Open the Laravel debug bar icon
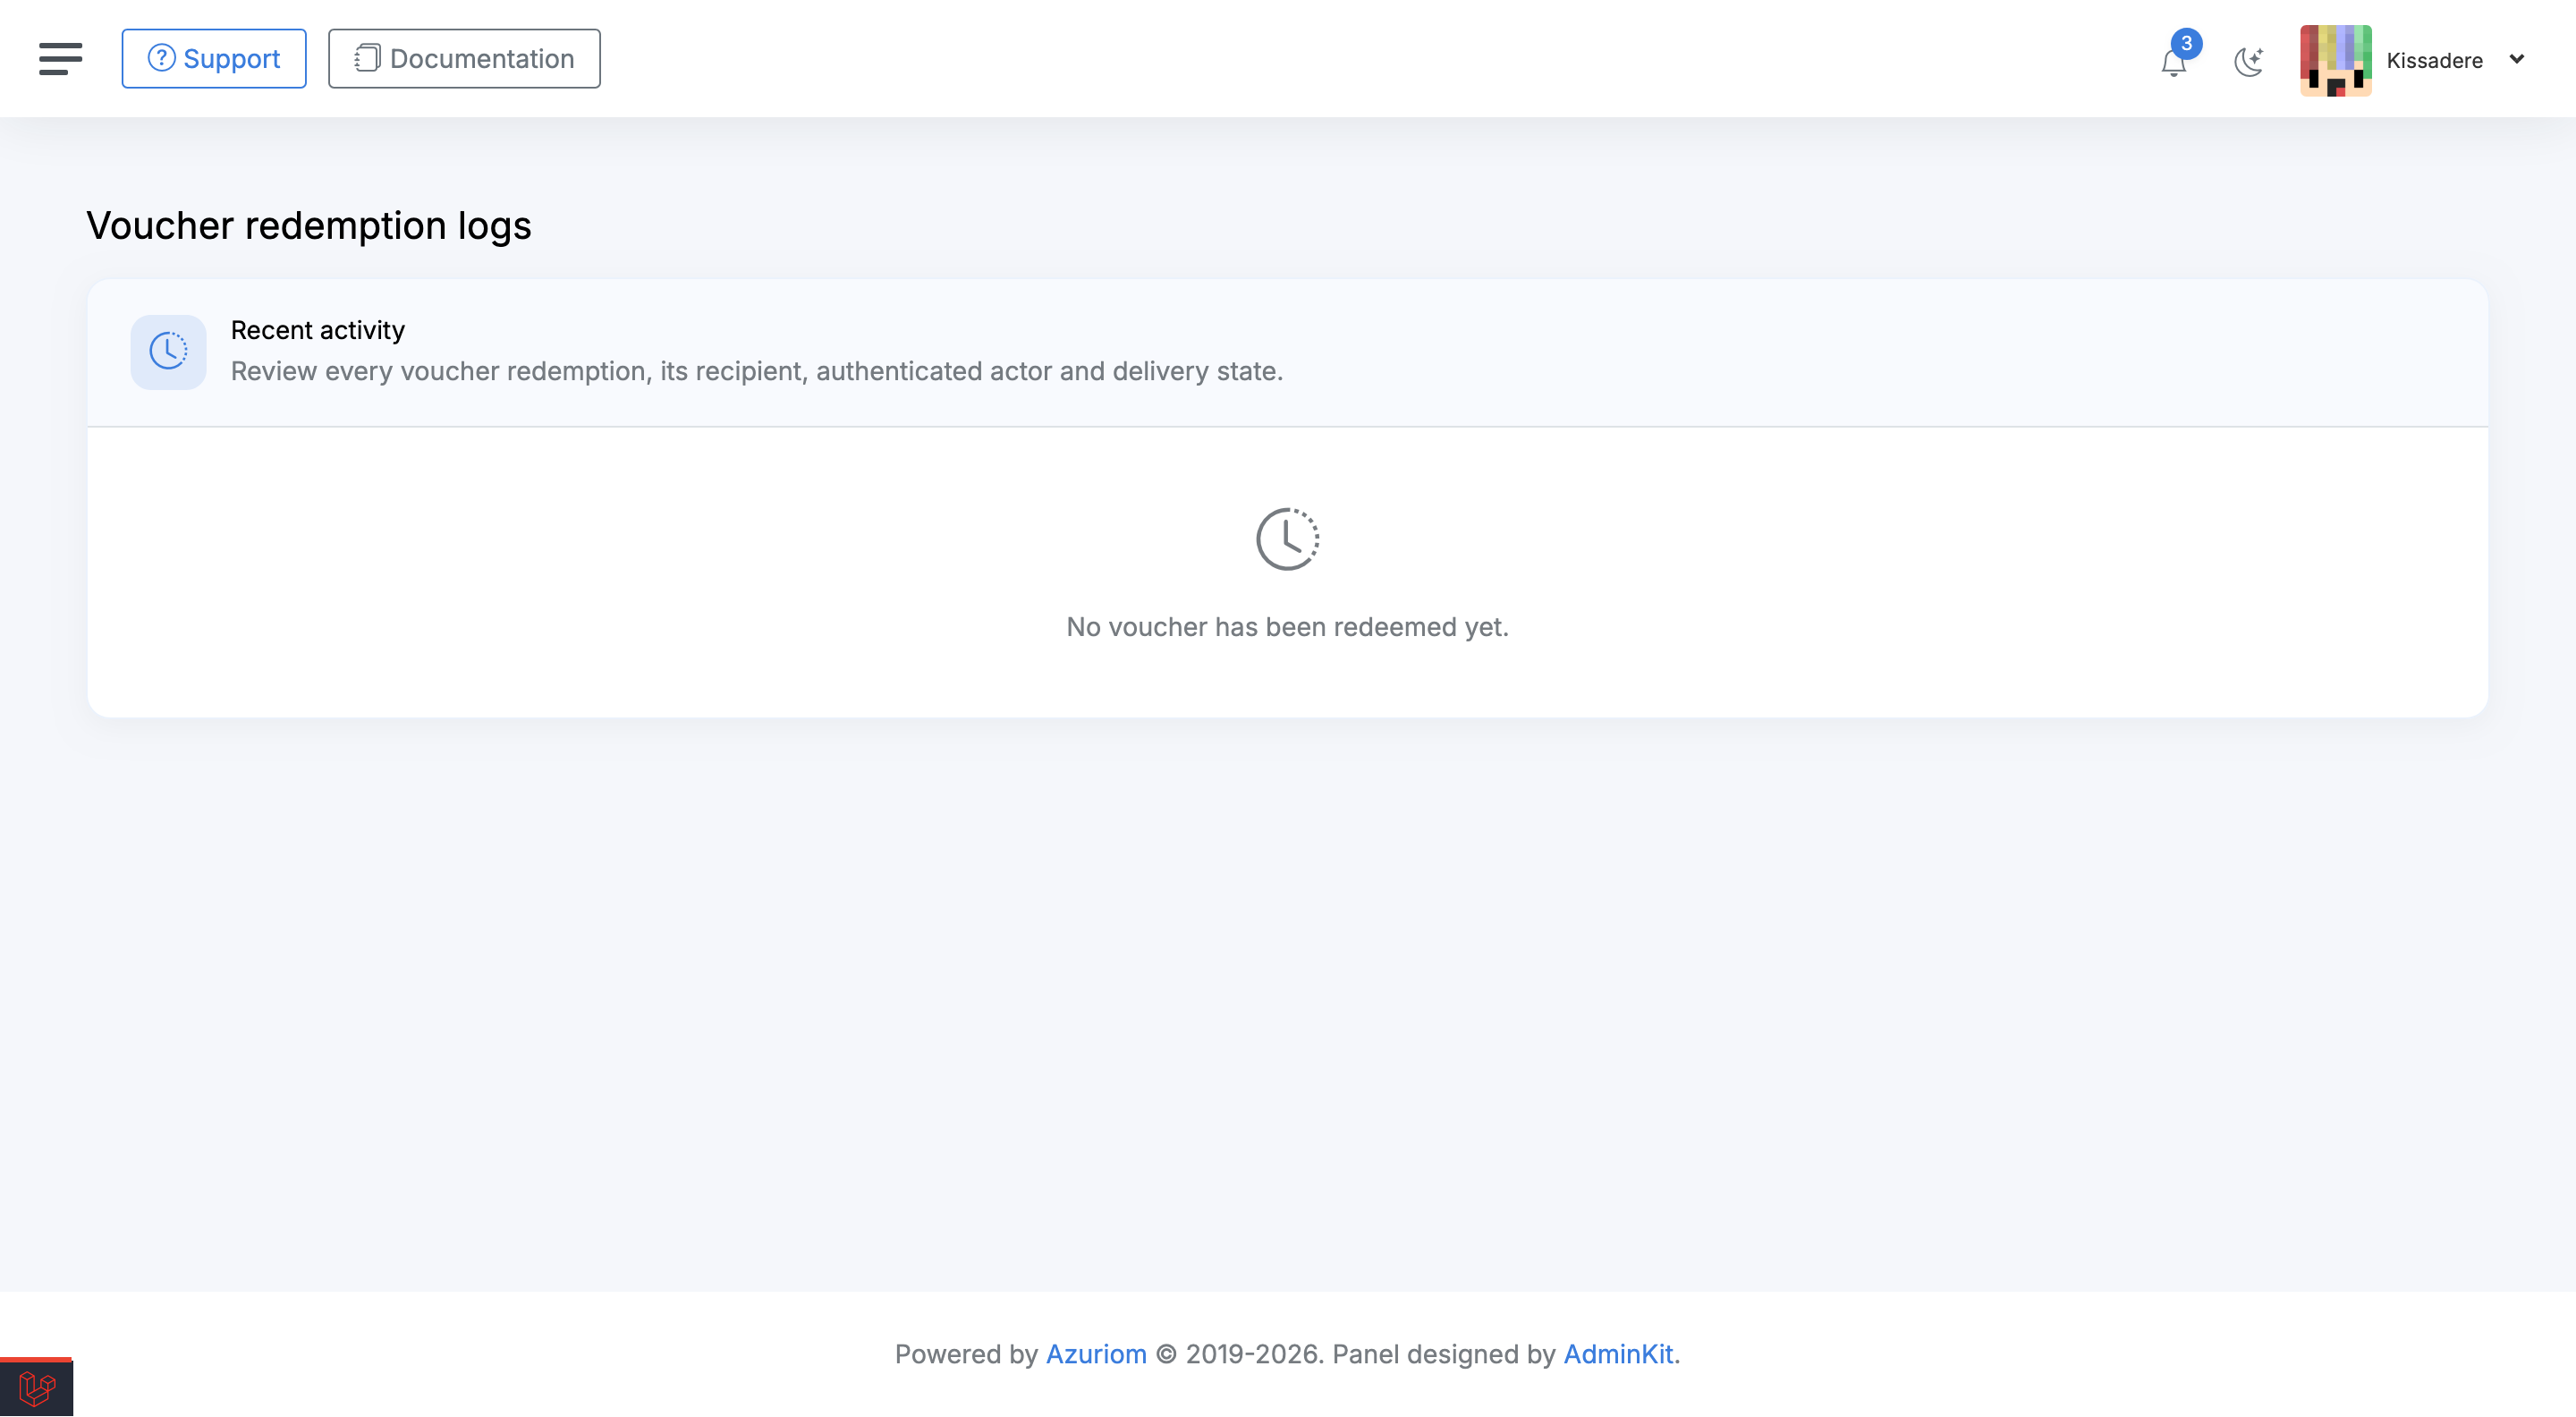The width and height of the screenshot is (2576, 1417). (37, 1388)
